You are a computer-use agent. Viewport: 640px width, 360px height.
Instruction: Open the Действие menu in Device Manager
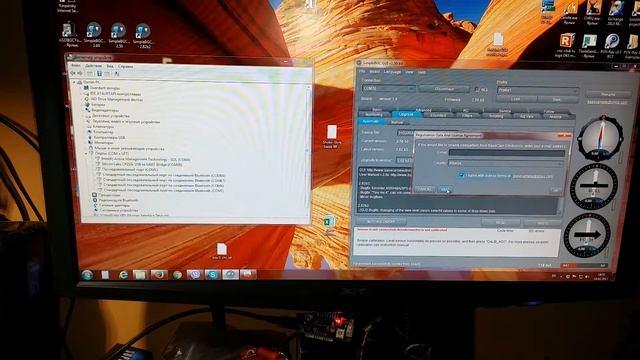pos(93,65)
